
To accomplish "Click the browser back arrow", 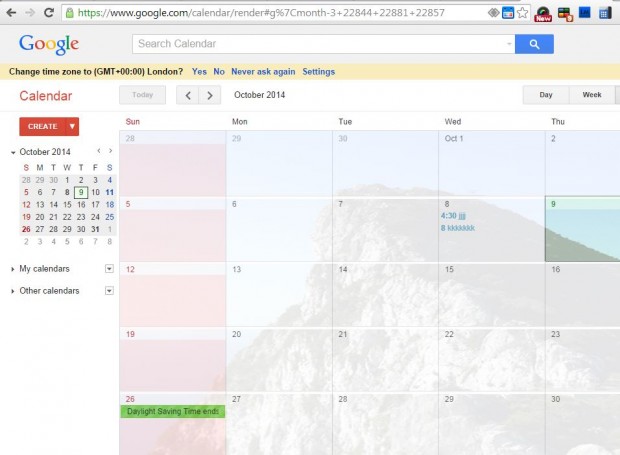I will click(x=11, y=13).
